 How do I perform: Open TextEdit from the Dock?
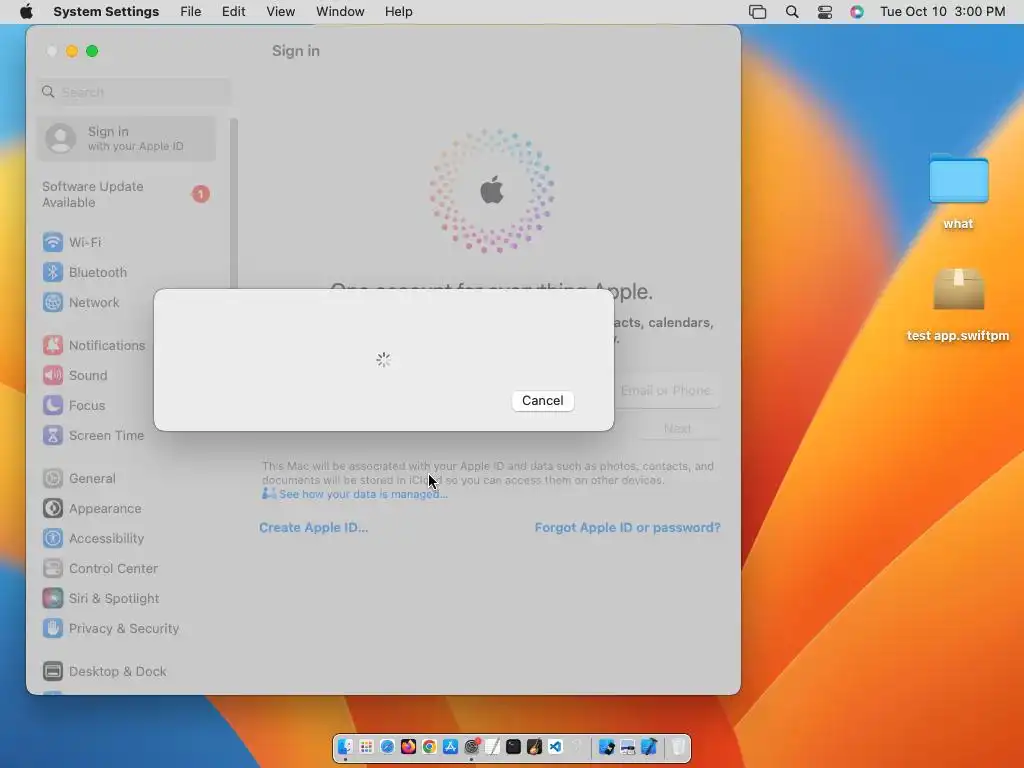[x=492, y=746]
